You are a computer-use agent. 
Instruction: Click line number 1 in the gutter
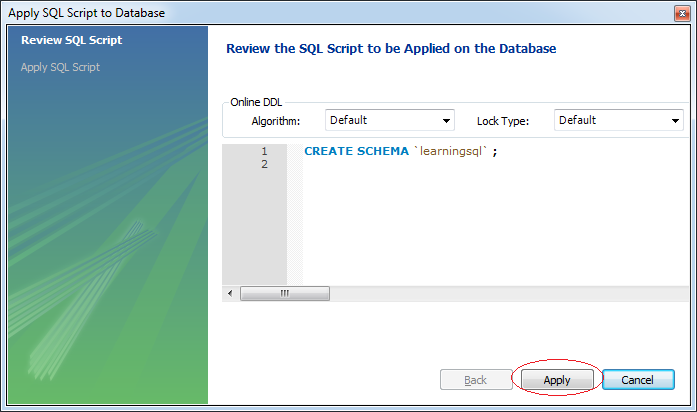tap(264, 151)
